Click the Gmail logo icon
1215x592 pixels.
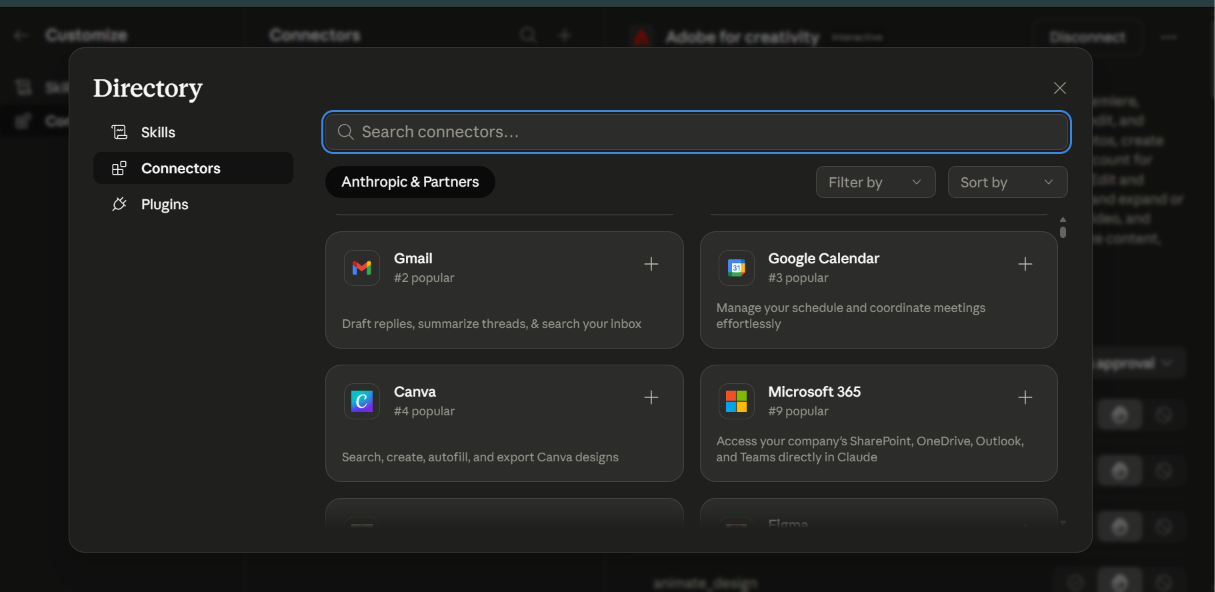point(362,268)
